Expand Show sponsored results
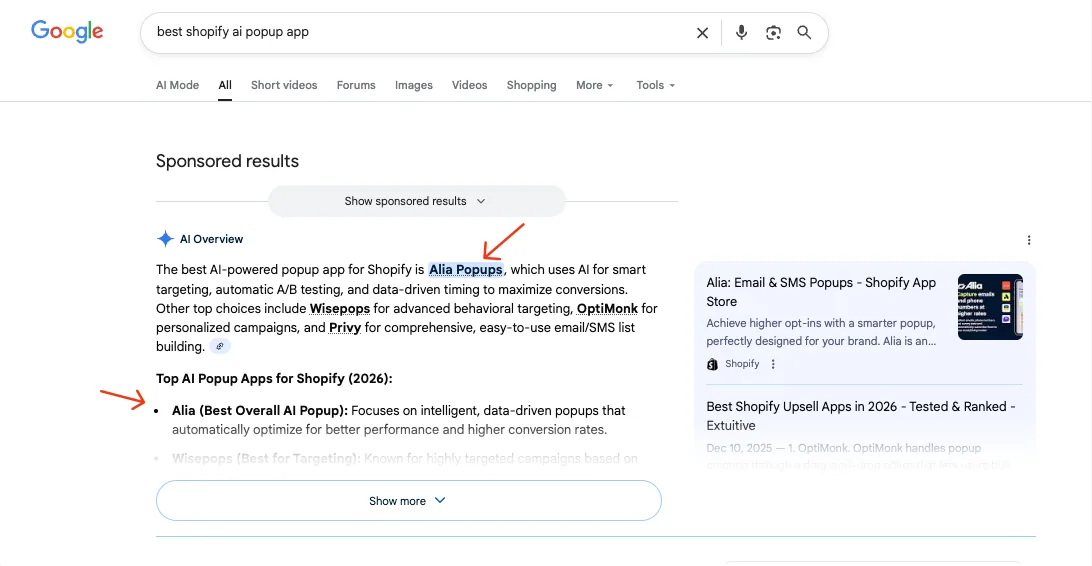Viewport: 1092px width, 566px height. click(416, 201)
